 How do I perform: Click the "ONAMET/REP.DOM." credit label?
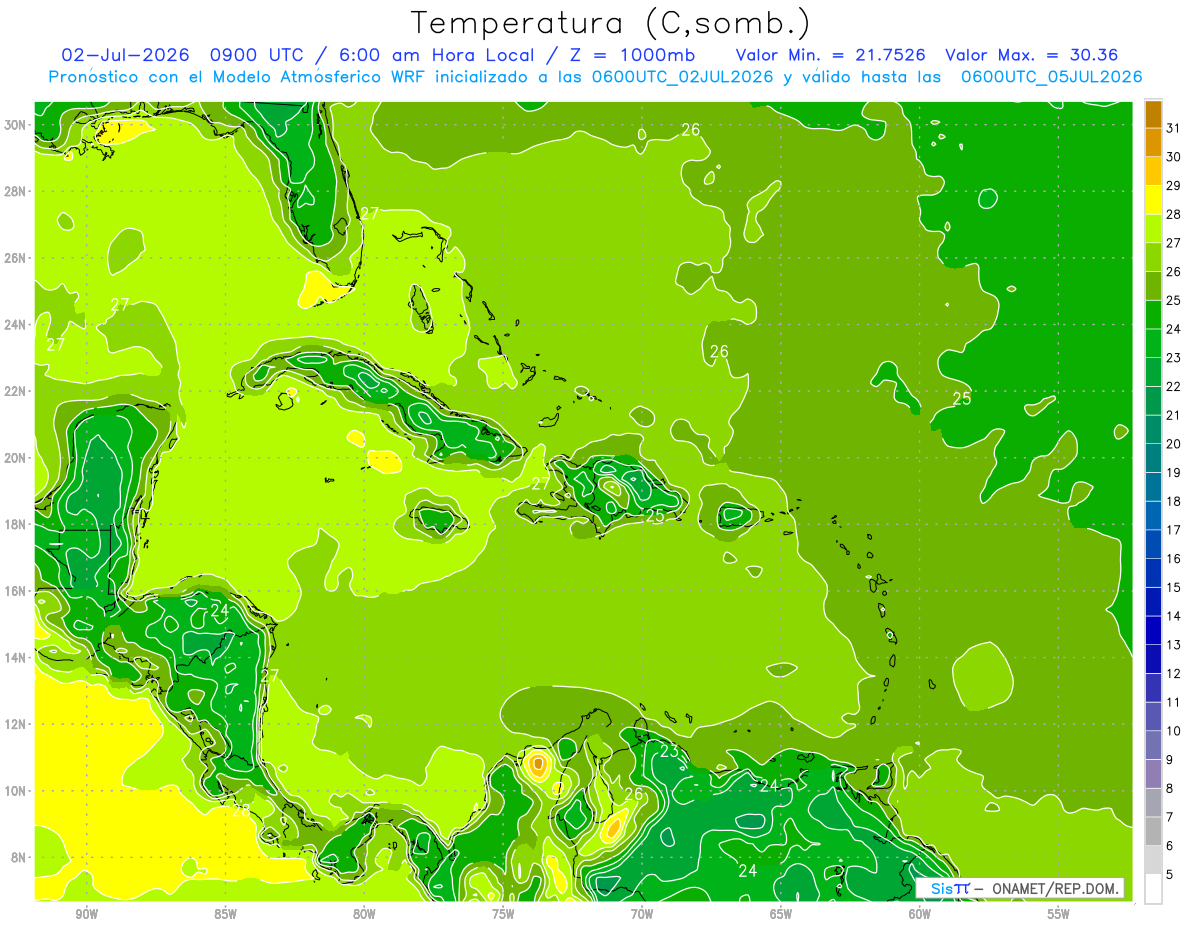(x=1058, y=888)
